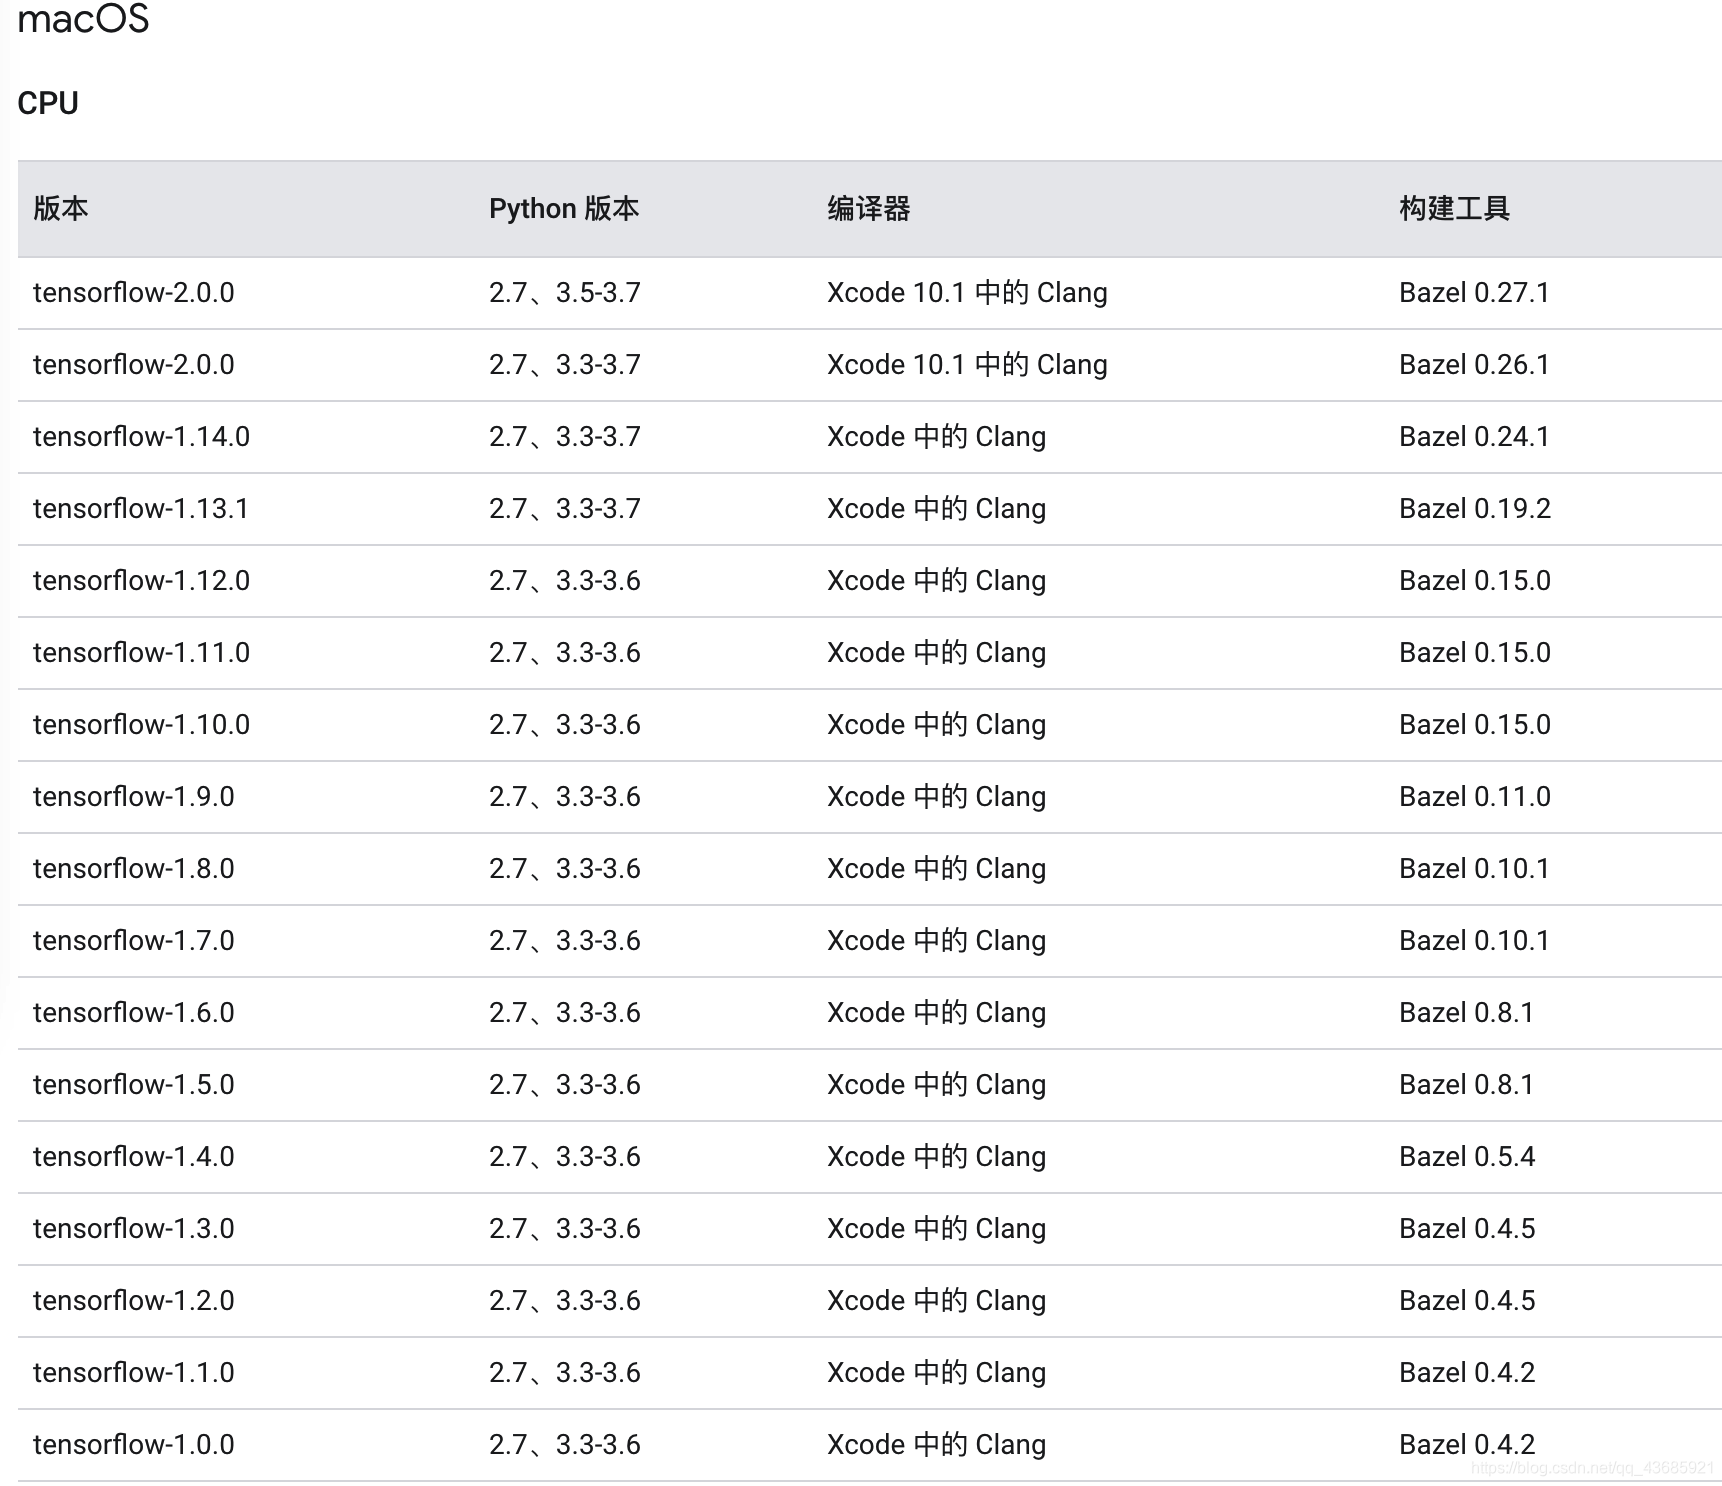Select Bazel 0.4.5 in tensorflow-1.3.0 row
The width and height of the screenshot is (1722, 1486).
[1467, 1229]
